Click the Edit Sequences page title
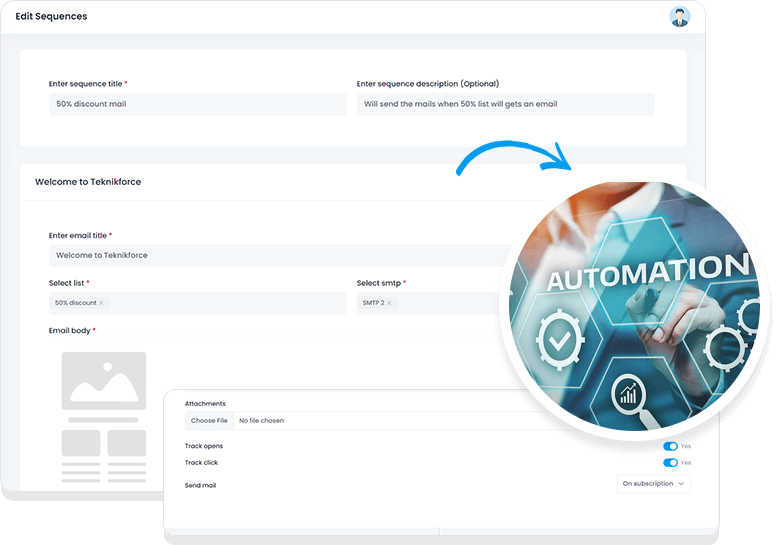Viewport: 776px width, 545px height. [51, 16]
